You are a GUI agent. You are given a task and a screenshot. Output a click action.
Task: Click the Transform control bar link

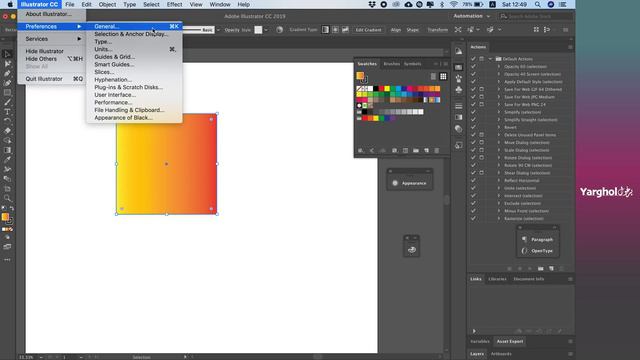438,30
